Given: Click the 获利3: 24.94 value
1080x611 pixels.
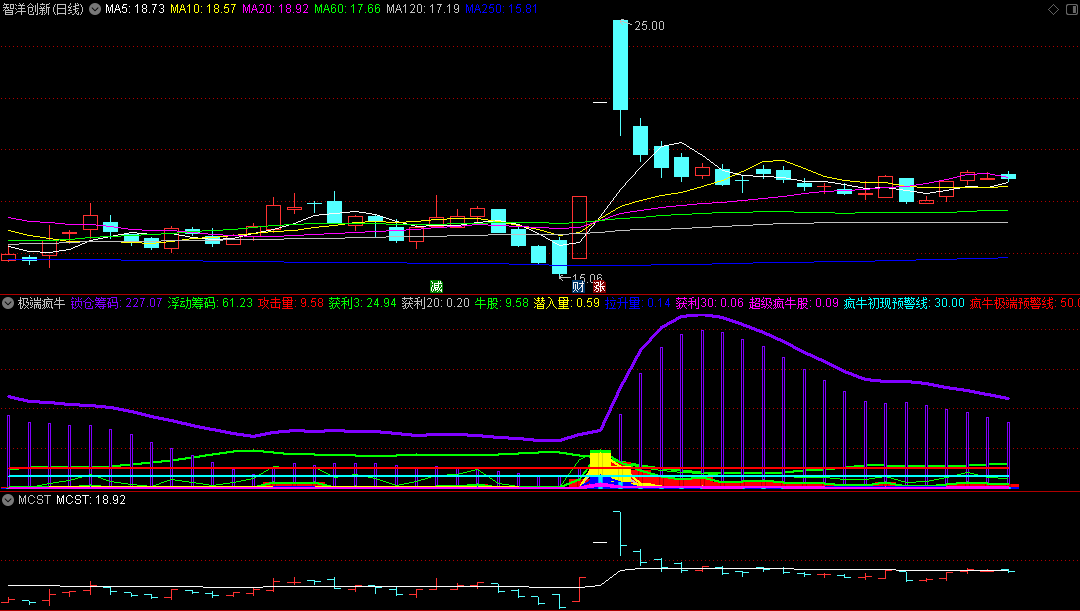Looking at the screenshot, I should coord(362,303).
